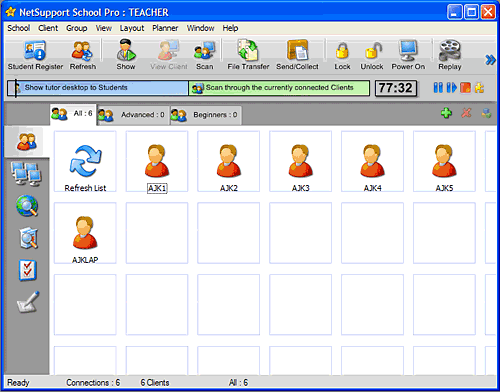Click the red X delete group icon
The image size is (500, 392).
tap(466, 113)
